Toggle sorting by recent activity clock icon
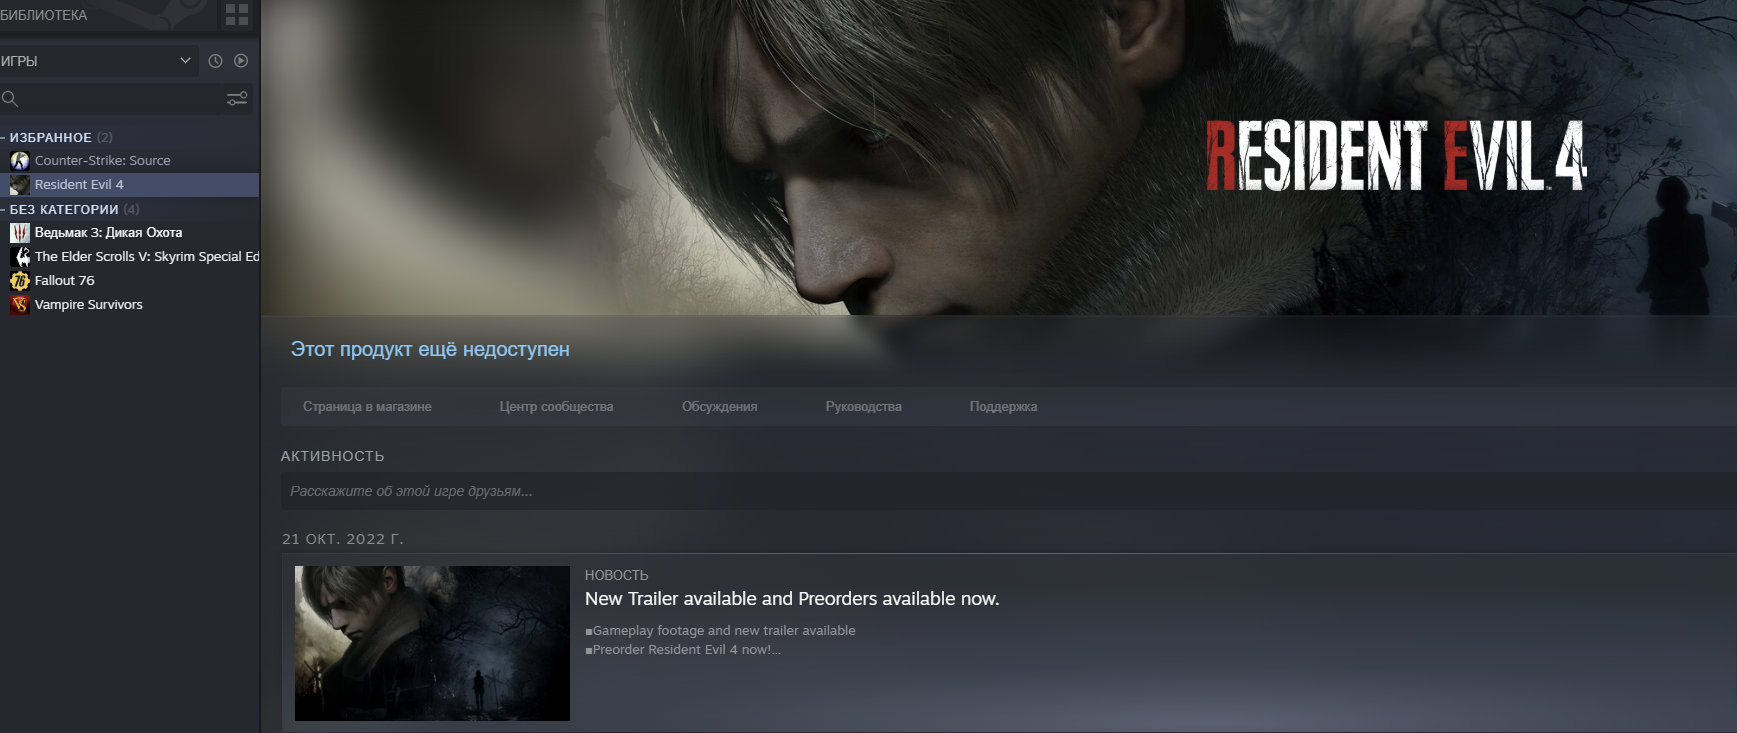Image resolution: width=1737 pixels, height=733 pixels. click(x=215, y=61)
